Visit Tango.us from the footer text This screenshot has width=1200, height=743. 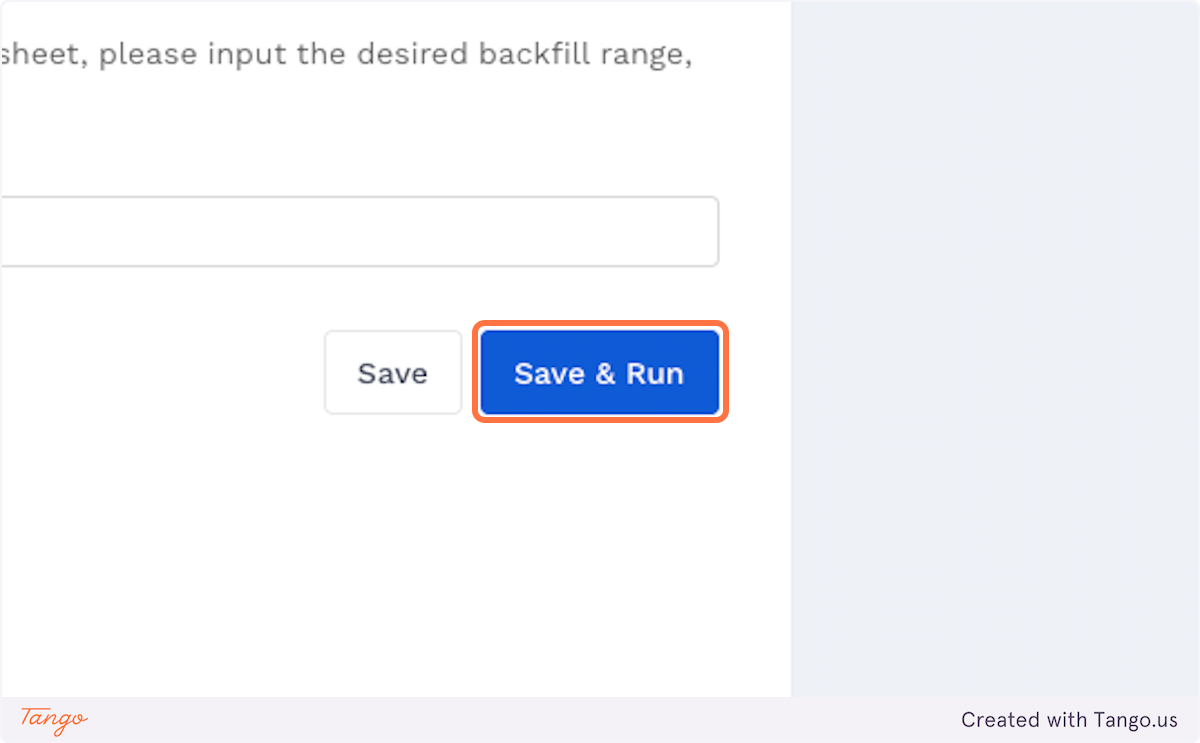[x=1069, y=720]
